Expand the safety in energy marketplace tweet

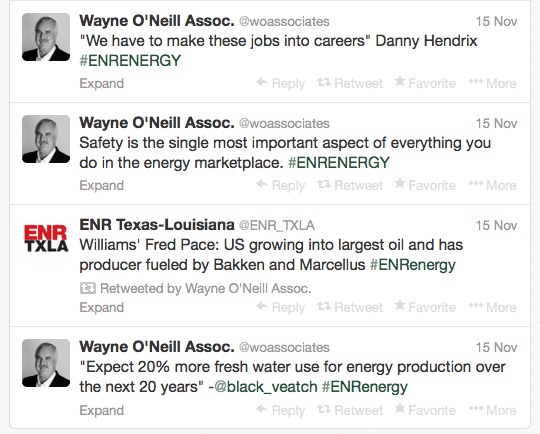click(x=102, y=186)
